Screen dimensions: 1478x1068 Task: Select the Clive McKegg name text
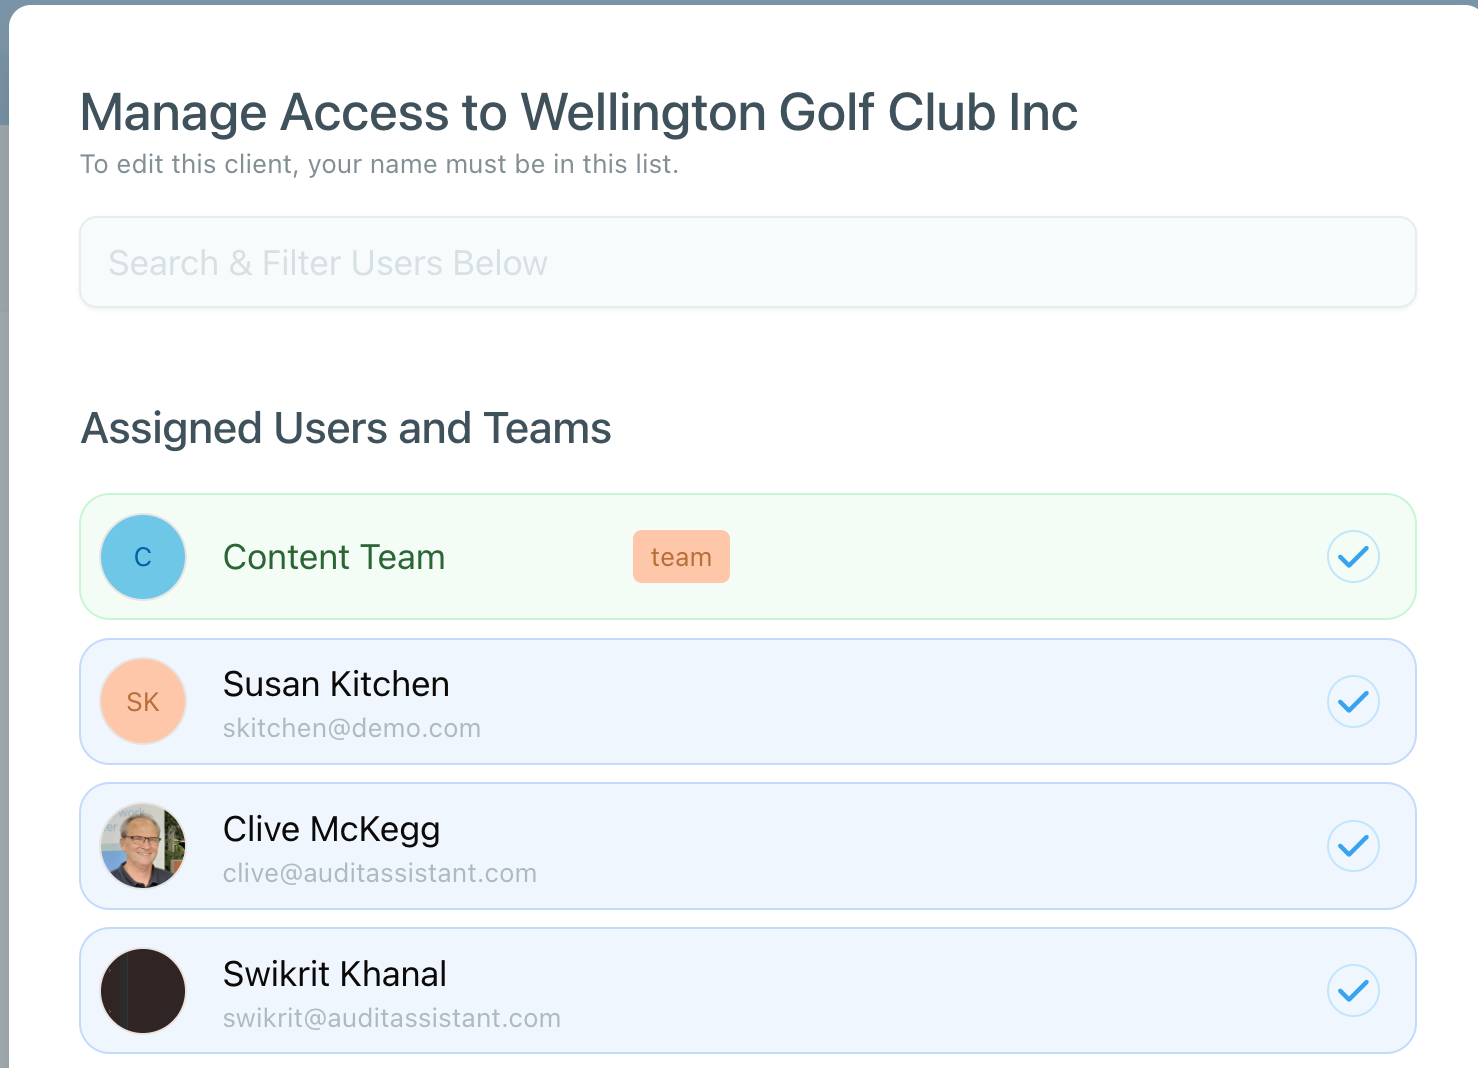click(331, 829)
